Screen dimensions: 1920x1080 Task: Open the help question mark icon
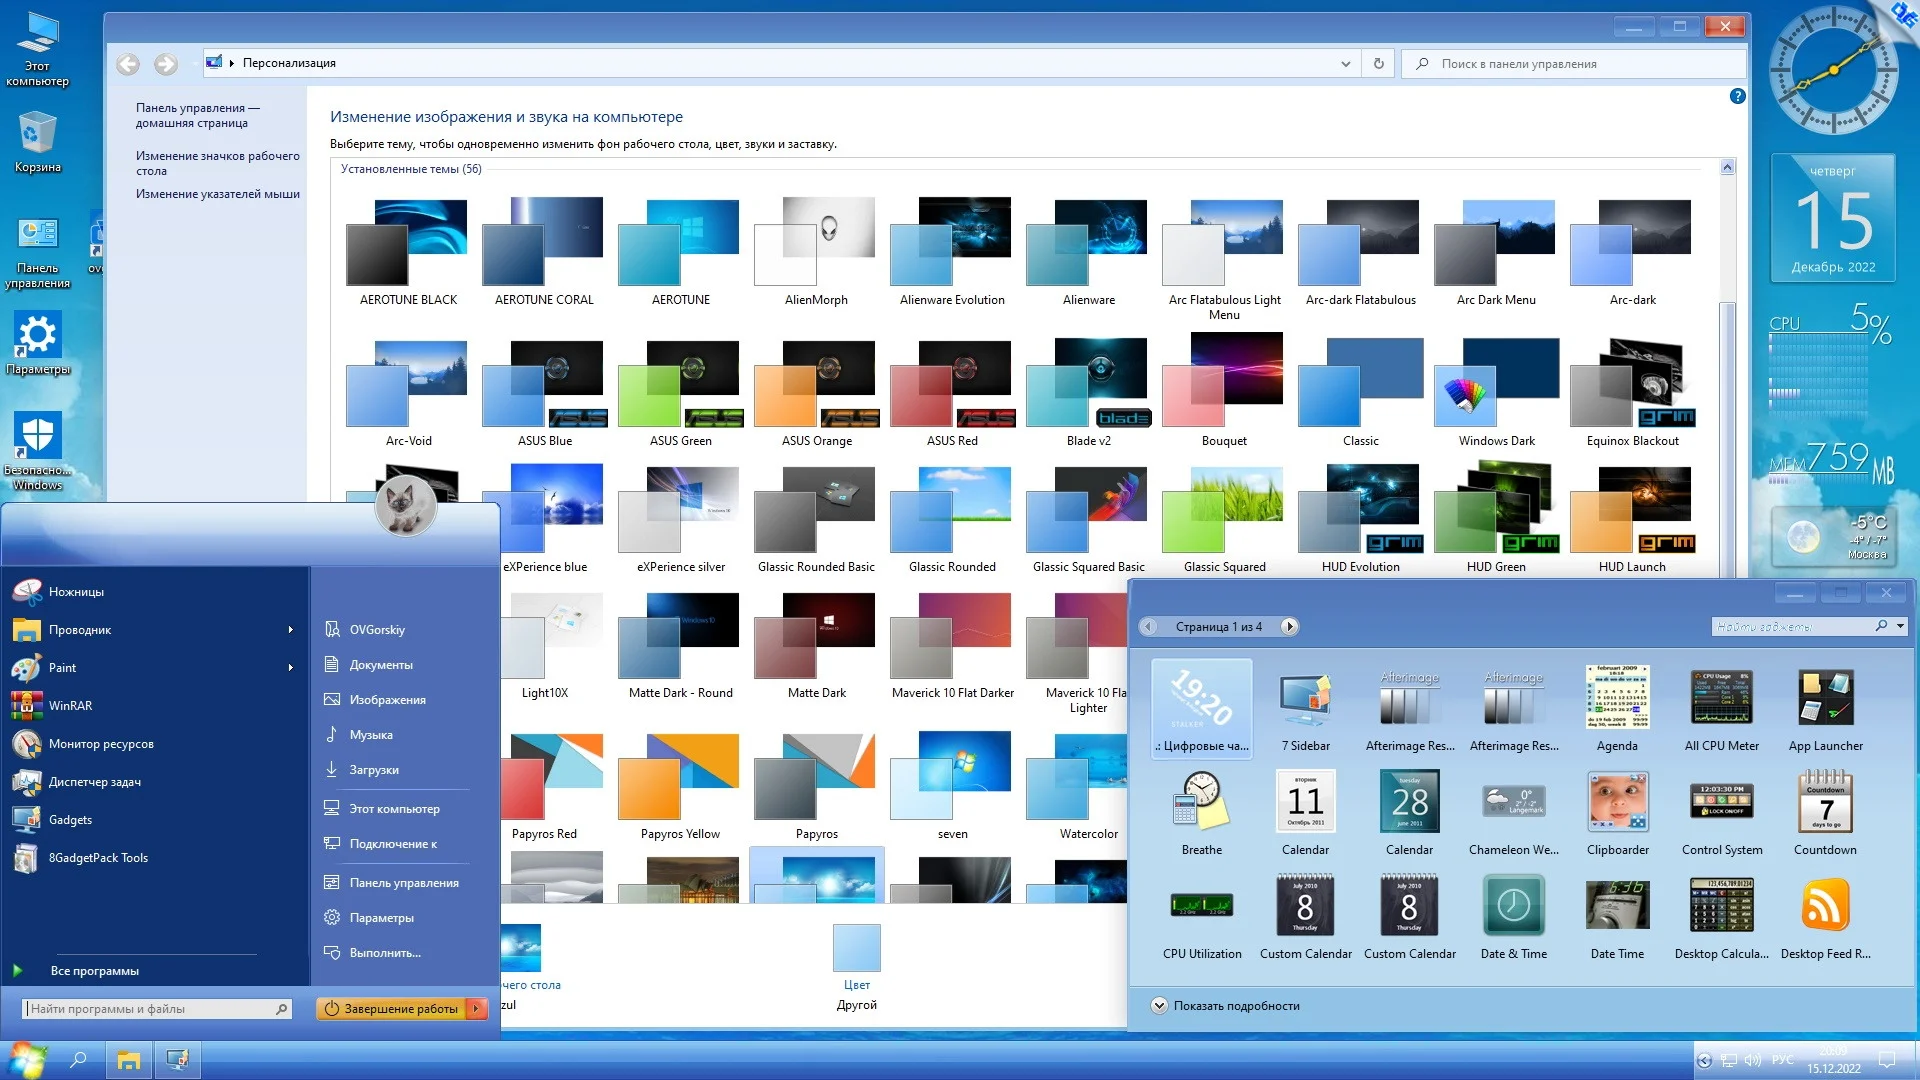coord(1737,97)
